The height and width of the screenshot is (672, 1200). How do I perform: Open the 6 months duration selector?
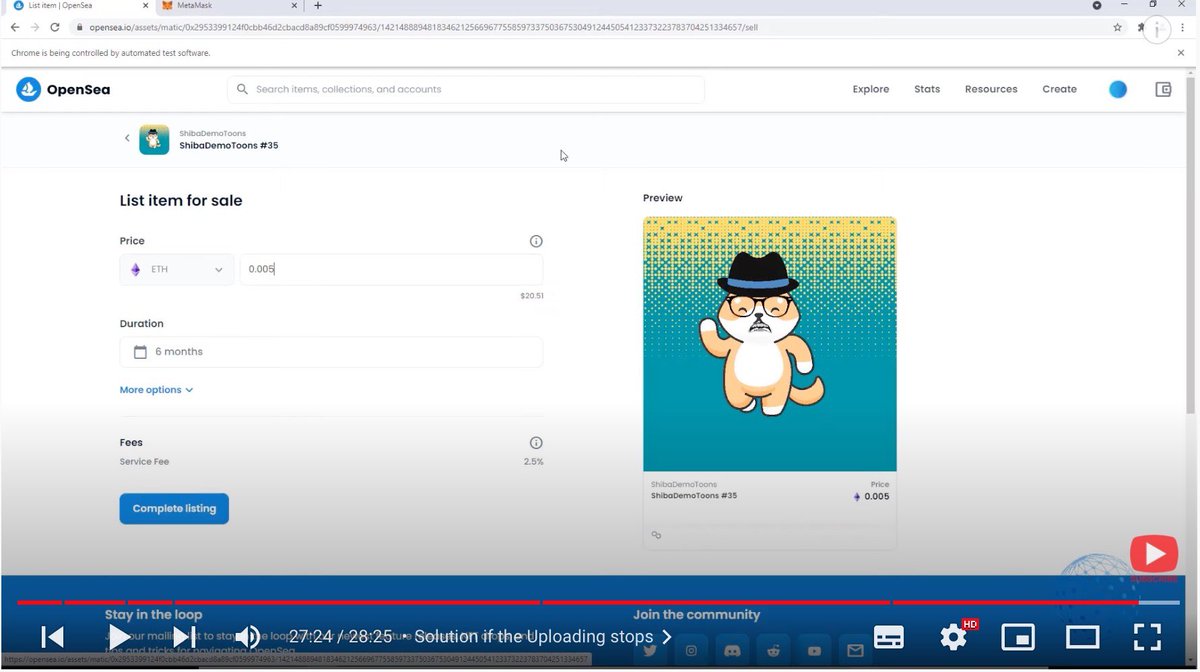pos(330,351)
